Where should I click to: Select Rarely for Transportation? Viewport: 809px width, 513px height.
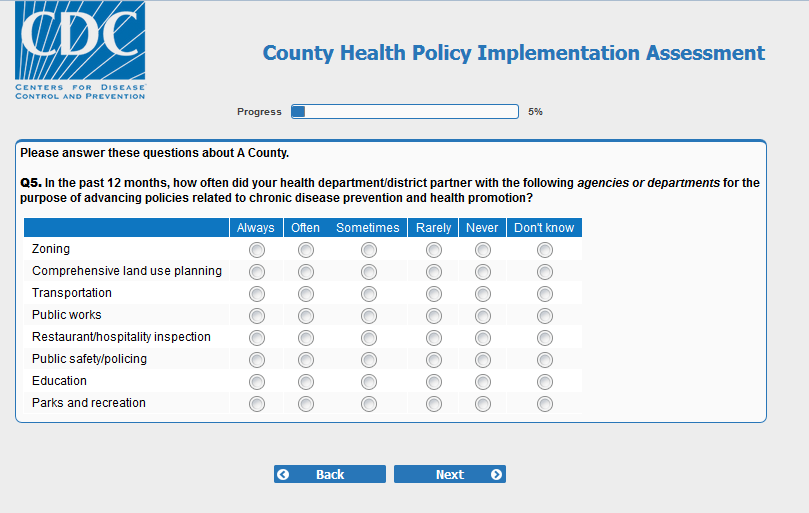[434, 294]
